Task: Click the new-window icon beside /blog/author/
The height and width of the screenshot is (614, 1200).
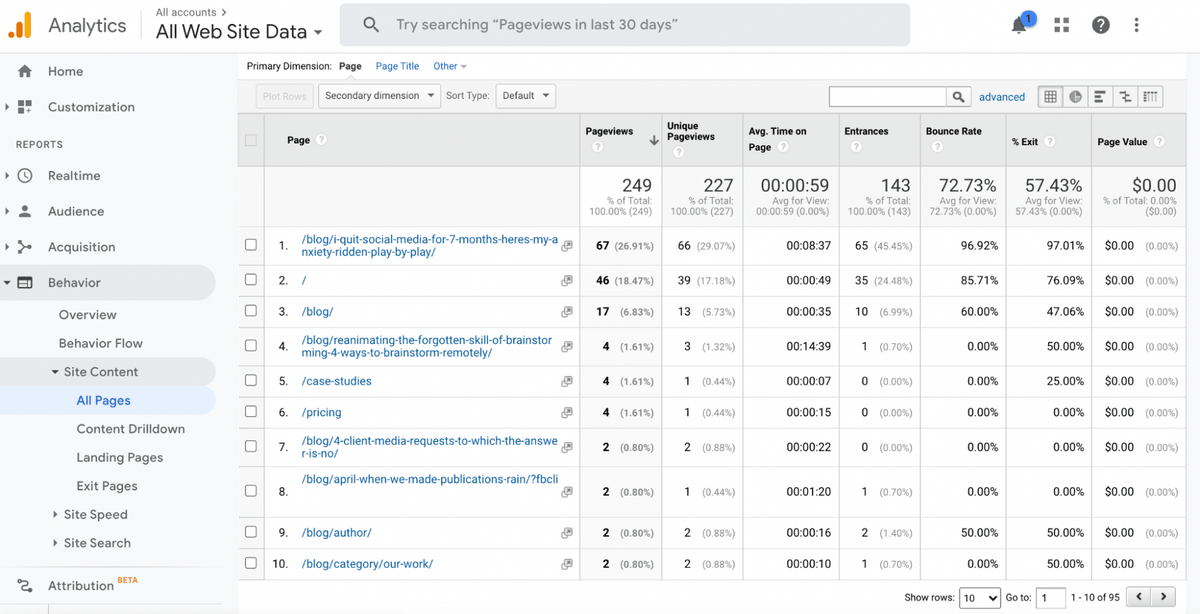Action: (567, 534)
